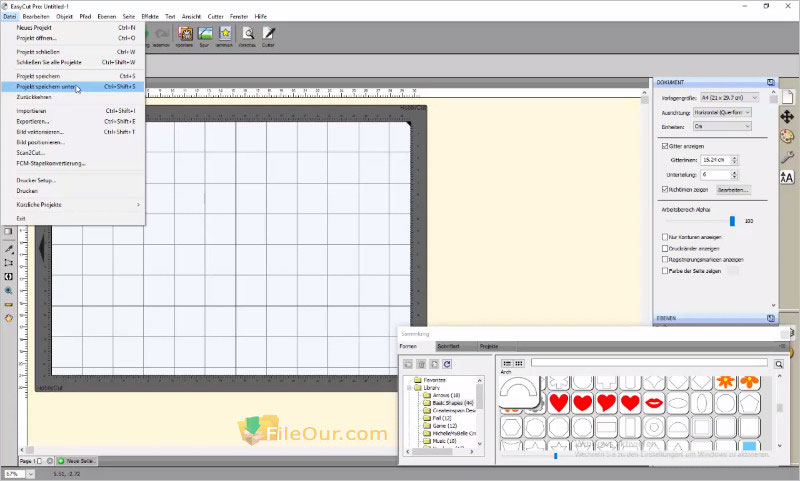The height and width of the screenshot is (481, 800).
Task: Select the red lips shape
Action: [654, 403]
